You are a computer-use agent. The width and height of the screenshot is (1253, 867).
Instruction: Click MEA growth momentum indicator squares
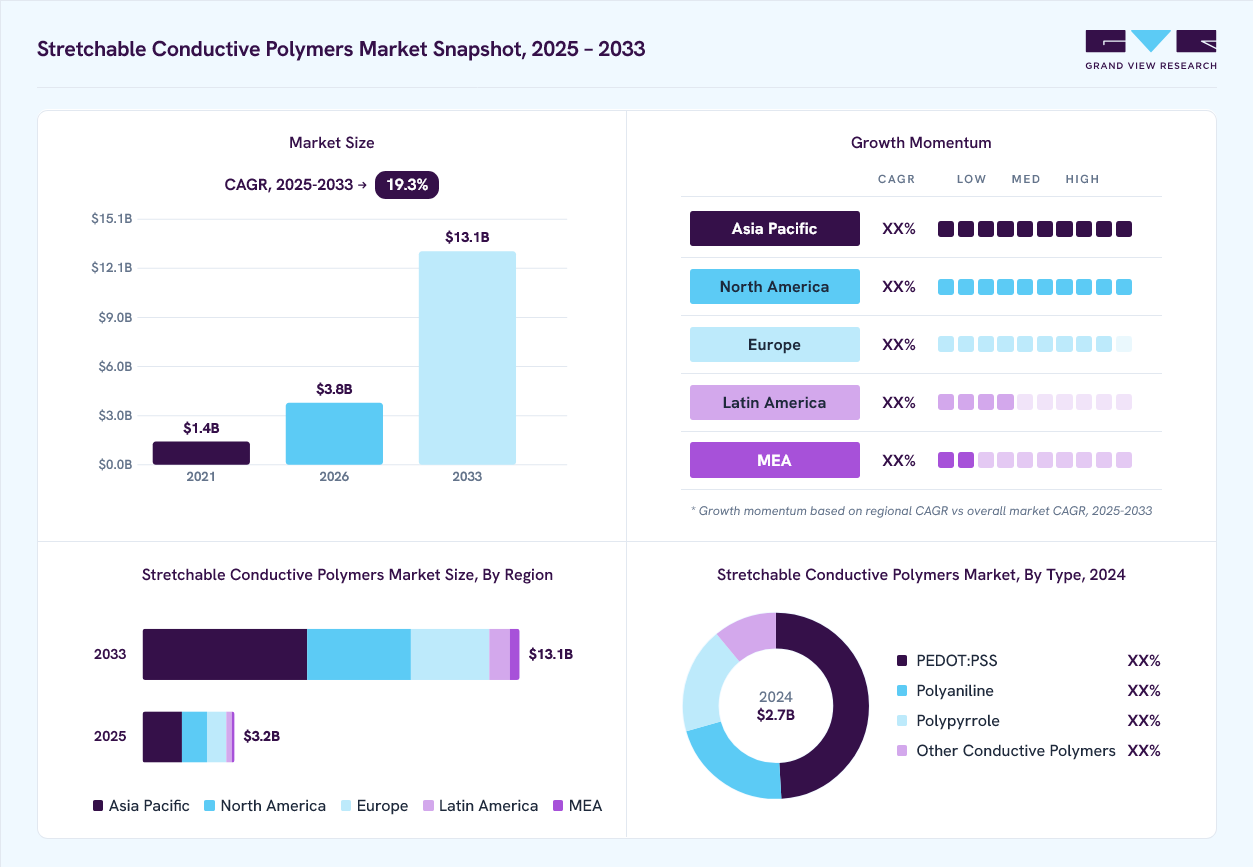(1035, 460)
